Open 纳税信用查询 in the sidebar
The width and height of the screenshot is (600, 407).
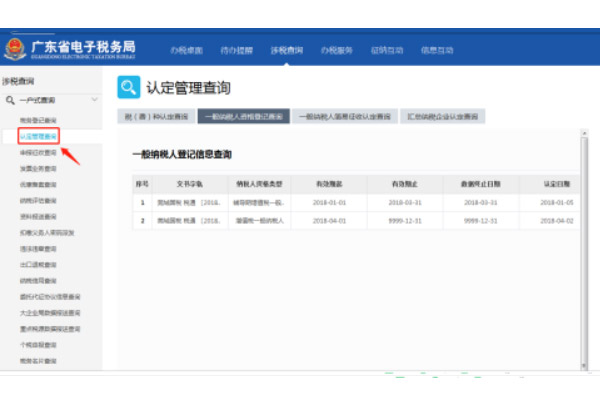pyautogui.click(x=38, y=281)
